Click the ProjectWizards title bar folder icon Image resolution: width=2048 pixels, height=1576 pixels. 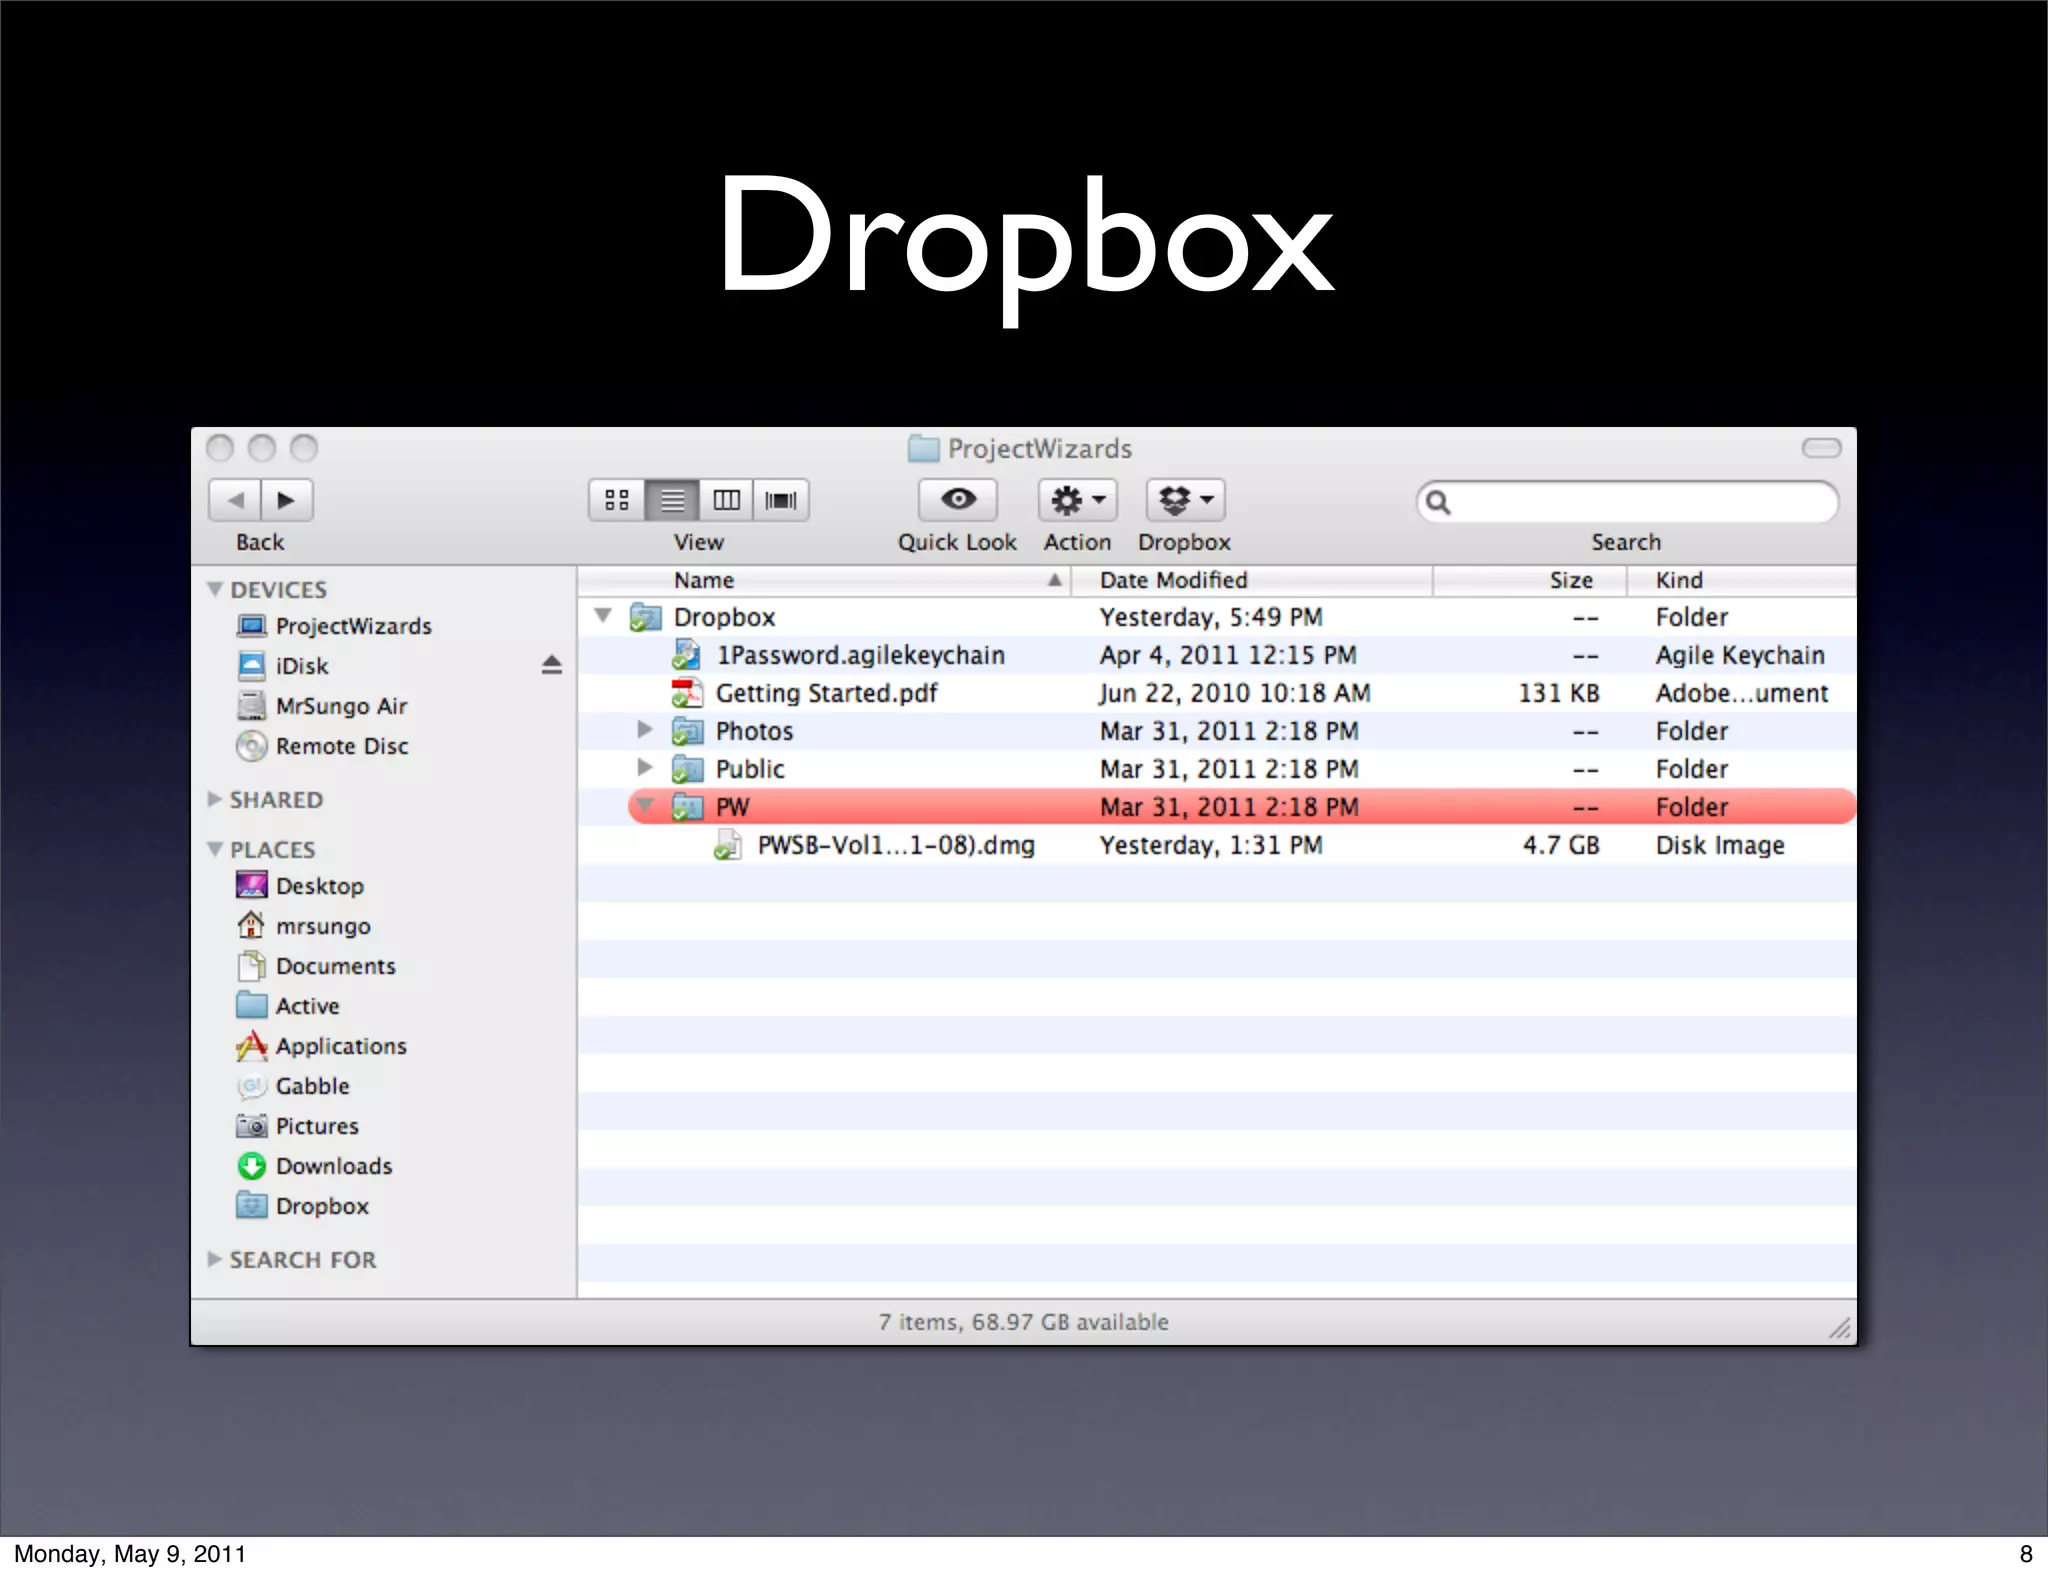pos(923,448)
